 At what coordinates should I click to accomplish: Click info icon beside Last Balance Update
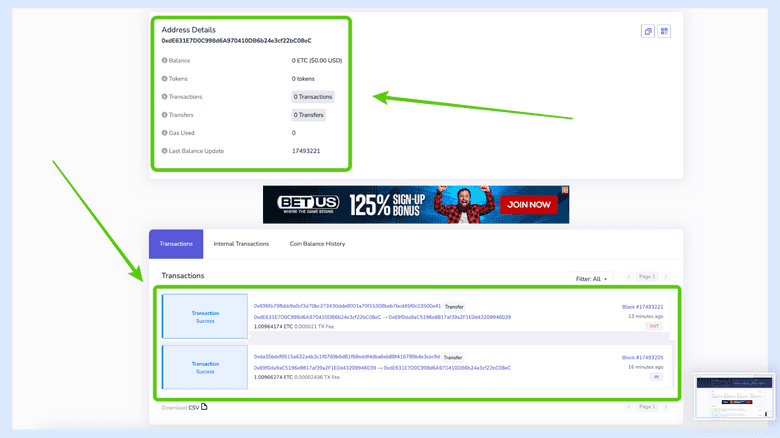coord(165,151)
